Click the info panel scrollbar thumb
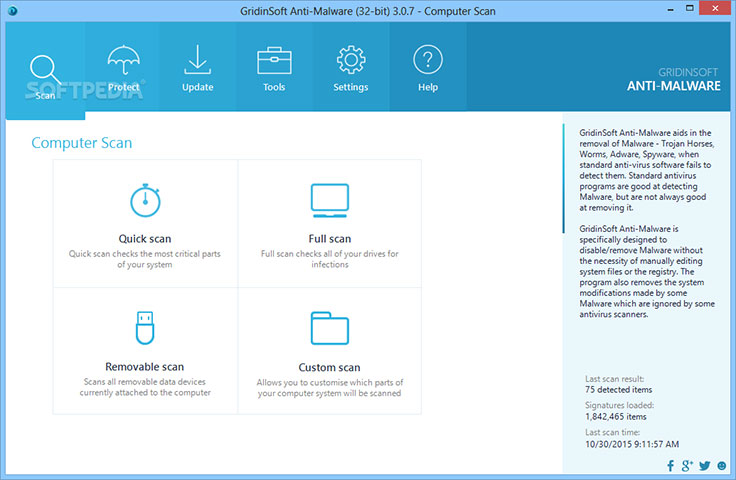This screenshot has height=480, width=736. click(x=563, y=178)
